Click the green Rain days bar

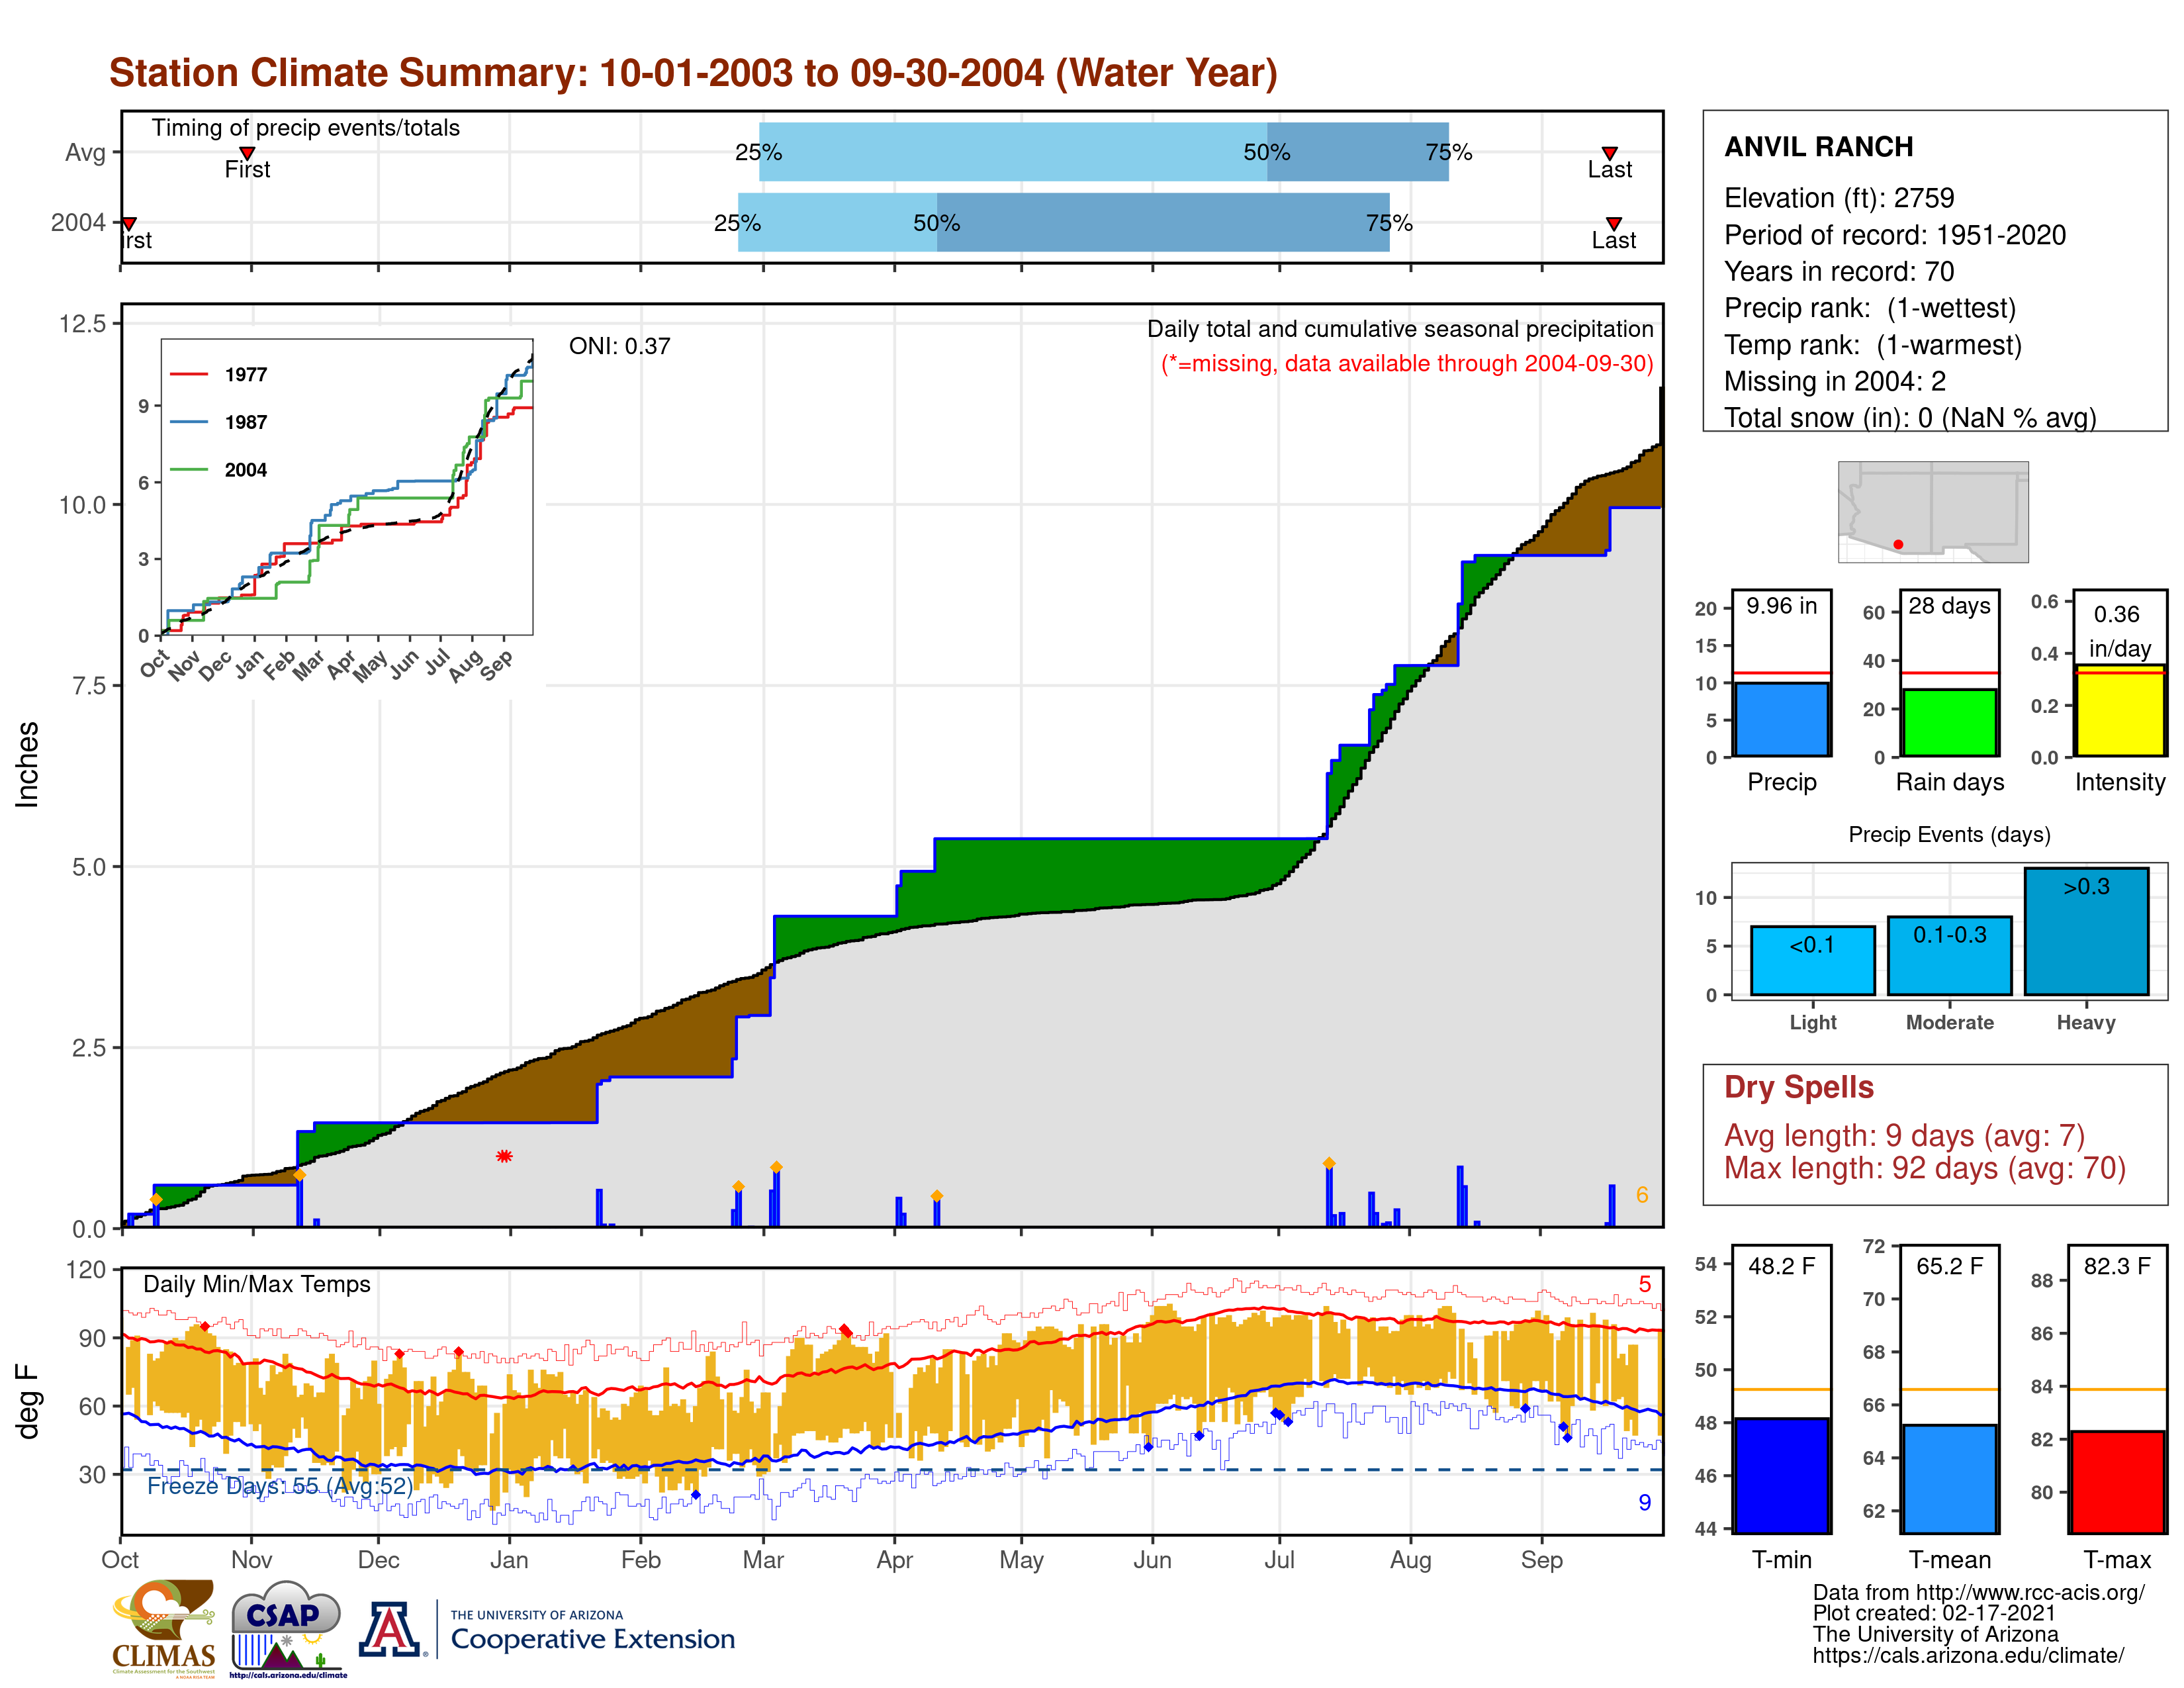coord(1949,722)
